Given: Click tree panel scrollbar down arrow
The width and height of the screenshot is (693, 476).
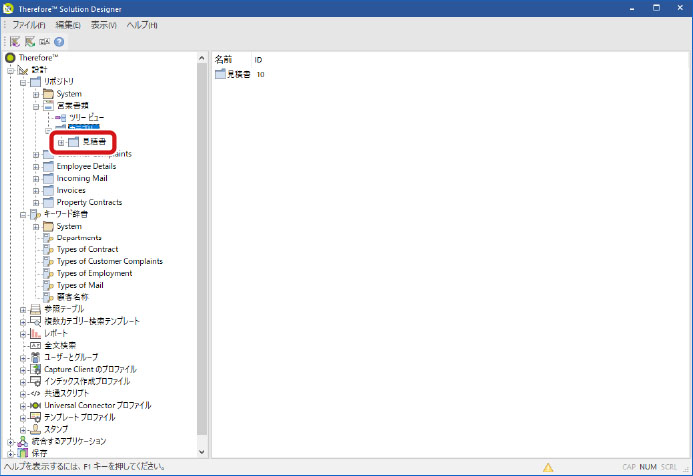Looking at the screenshot, I should [x=203, y=452].
